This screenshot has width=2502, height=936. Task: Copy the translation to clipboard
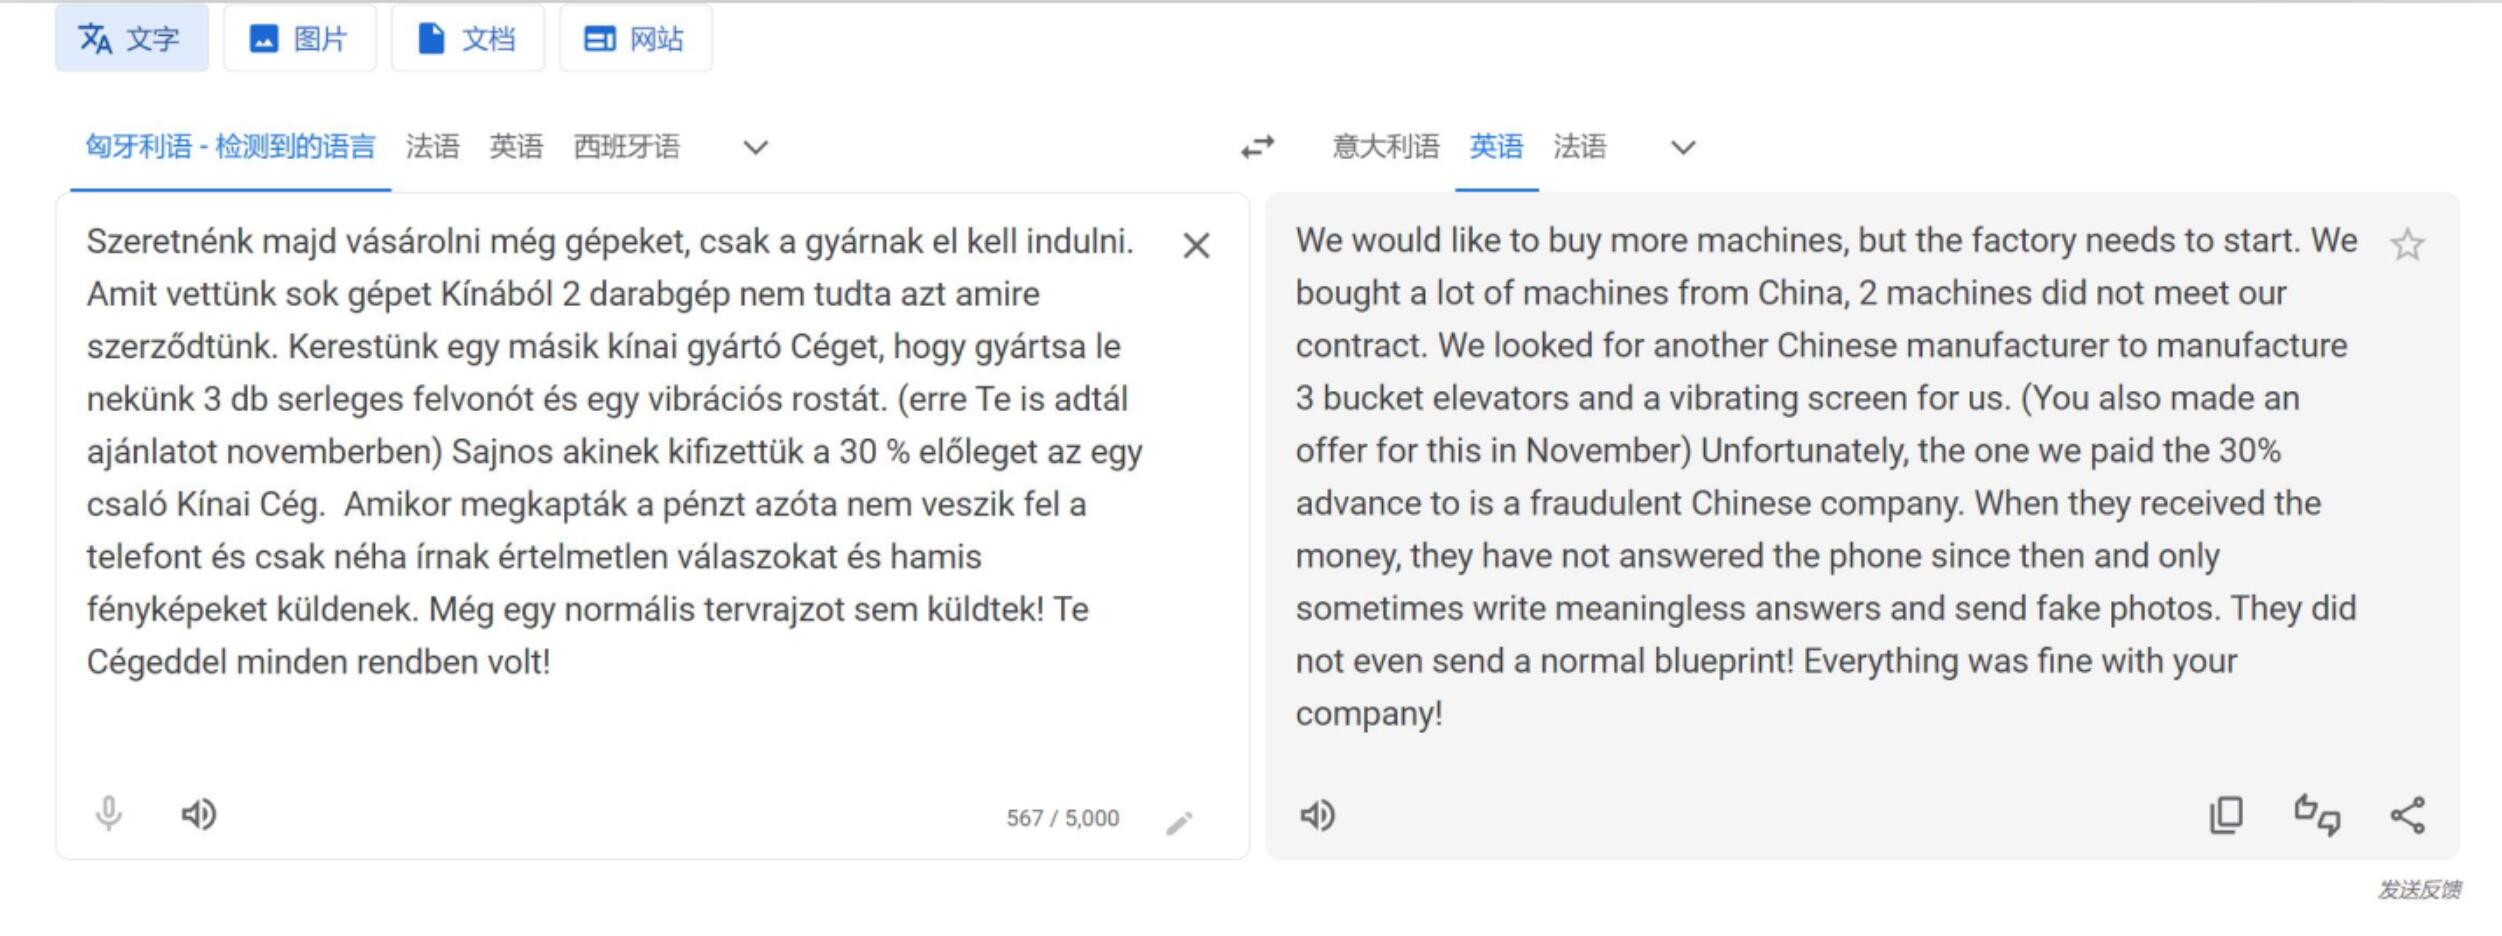click(2226, 815)
